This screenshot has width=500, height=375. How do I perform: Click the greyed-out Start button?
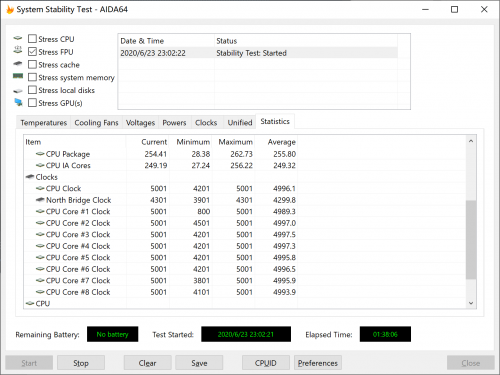pos(29,363)
